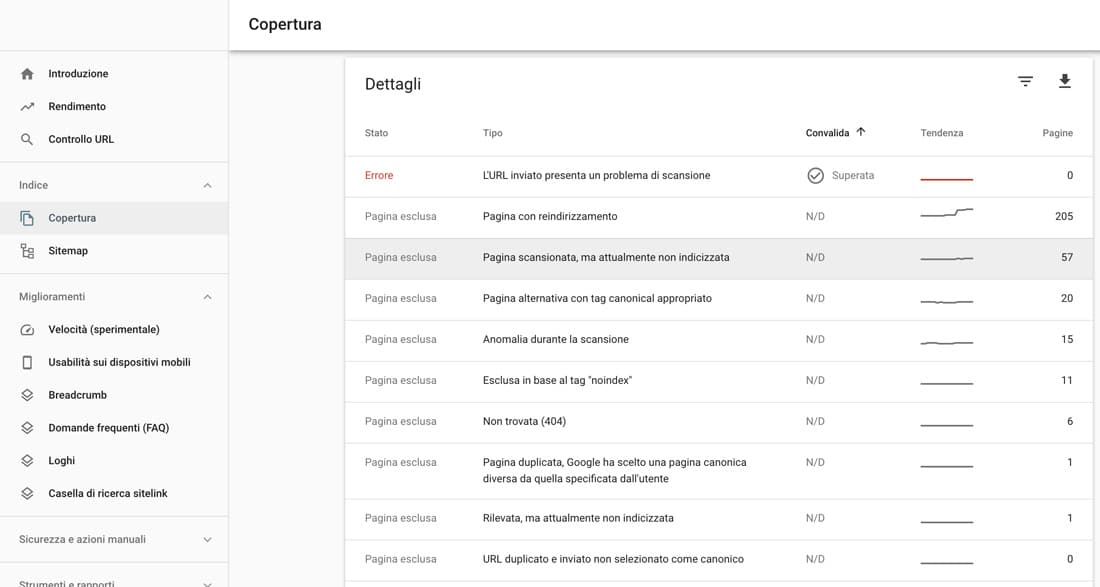The image size is (1100, 587).
Task: Click the Miglioramenti section label
Action: coord(52,297)
